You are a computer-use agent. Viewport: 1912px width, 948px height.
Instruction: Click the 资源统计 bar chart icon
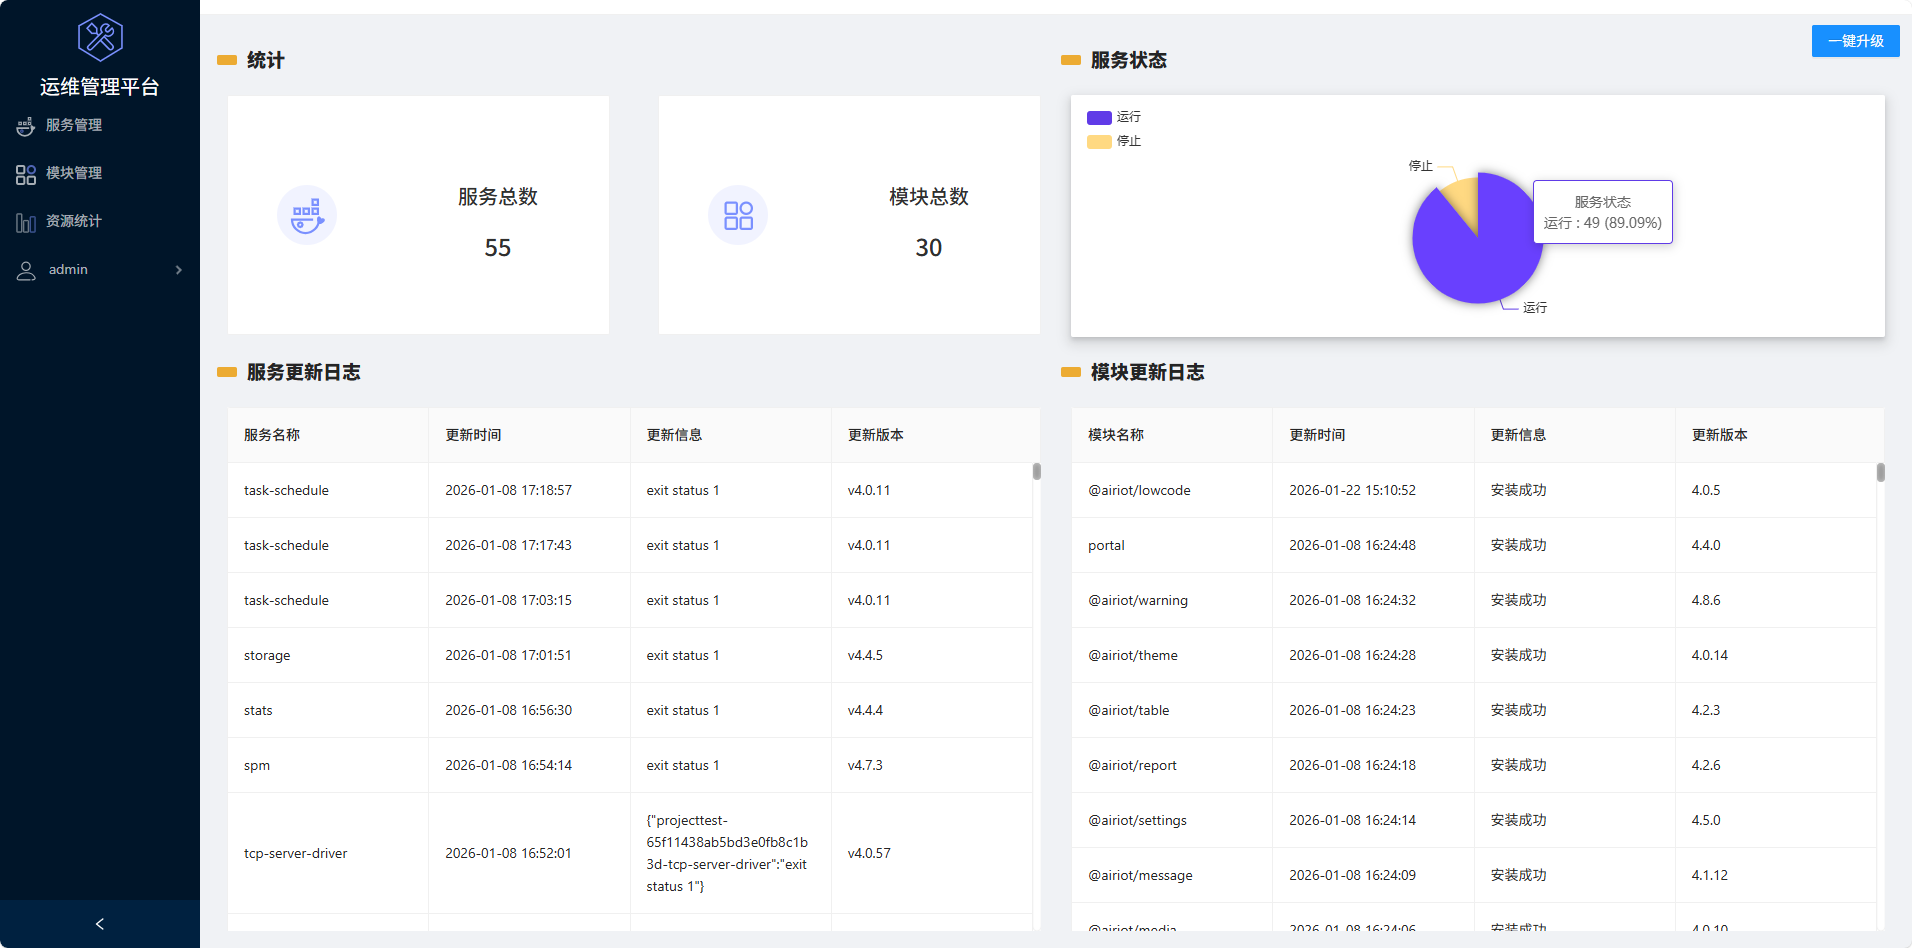(x=26, y=222)
